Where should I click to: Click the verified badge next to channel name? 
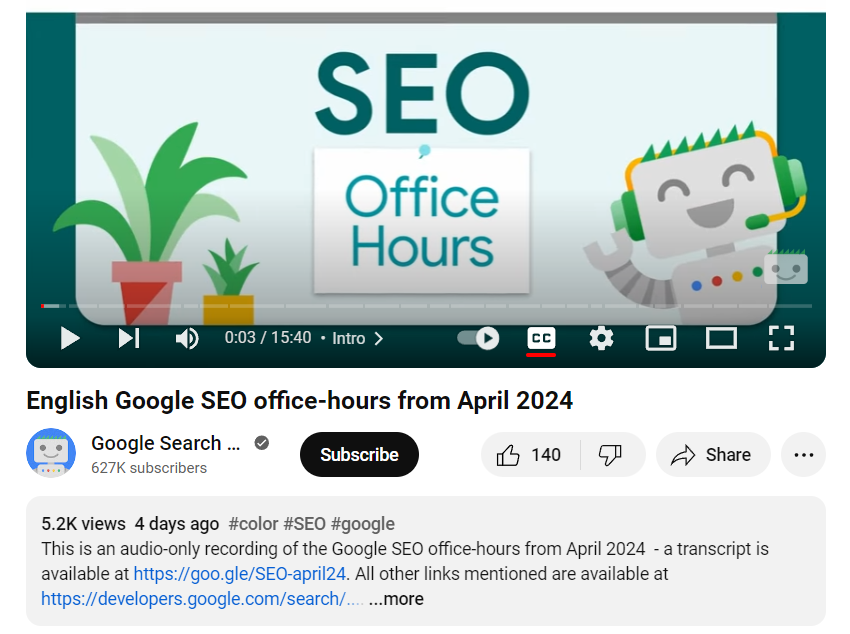(262, 443)
